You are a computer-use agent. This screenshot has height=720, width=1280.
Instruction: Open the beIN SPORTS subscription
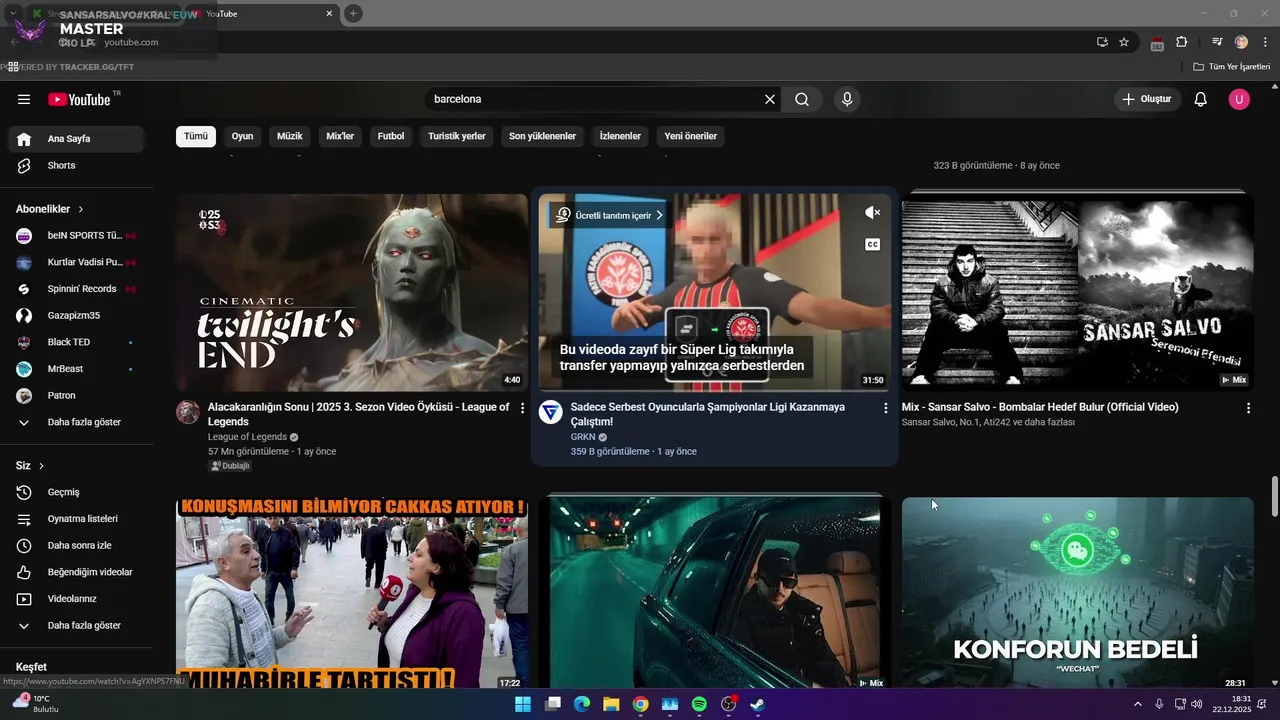pyautogui.click(x=76, y=235)
